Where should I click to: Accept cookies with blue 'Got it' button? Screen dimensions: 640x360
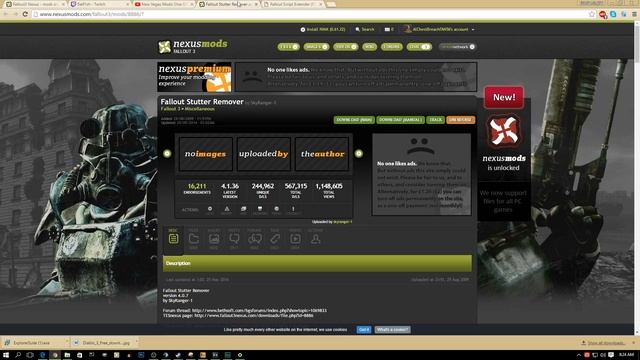pos(363,329)
